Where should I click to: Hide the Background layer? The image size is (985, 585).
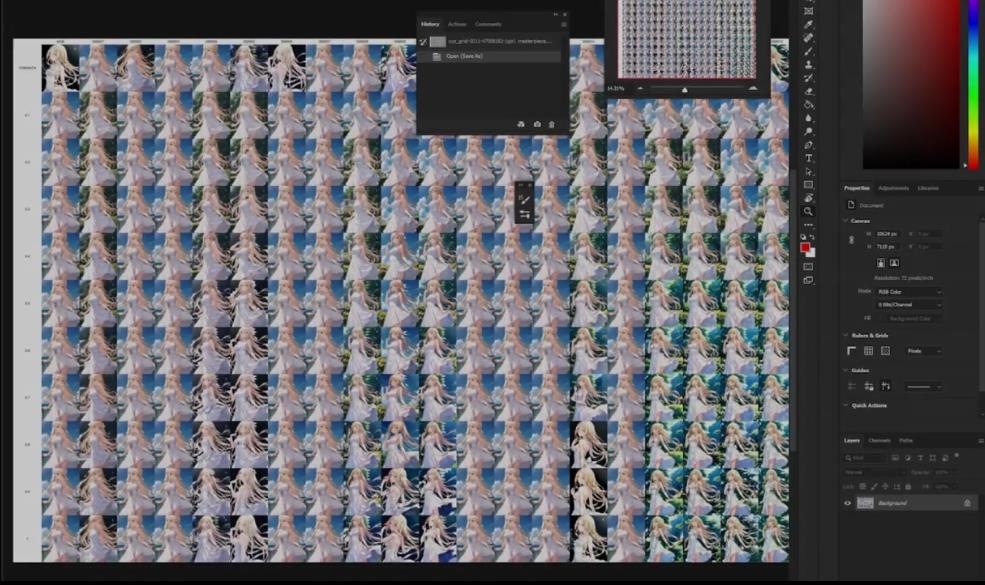click(847, 502)
